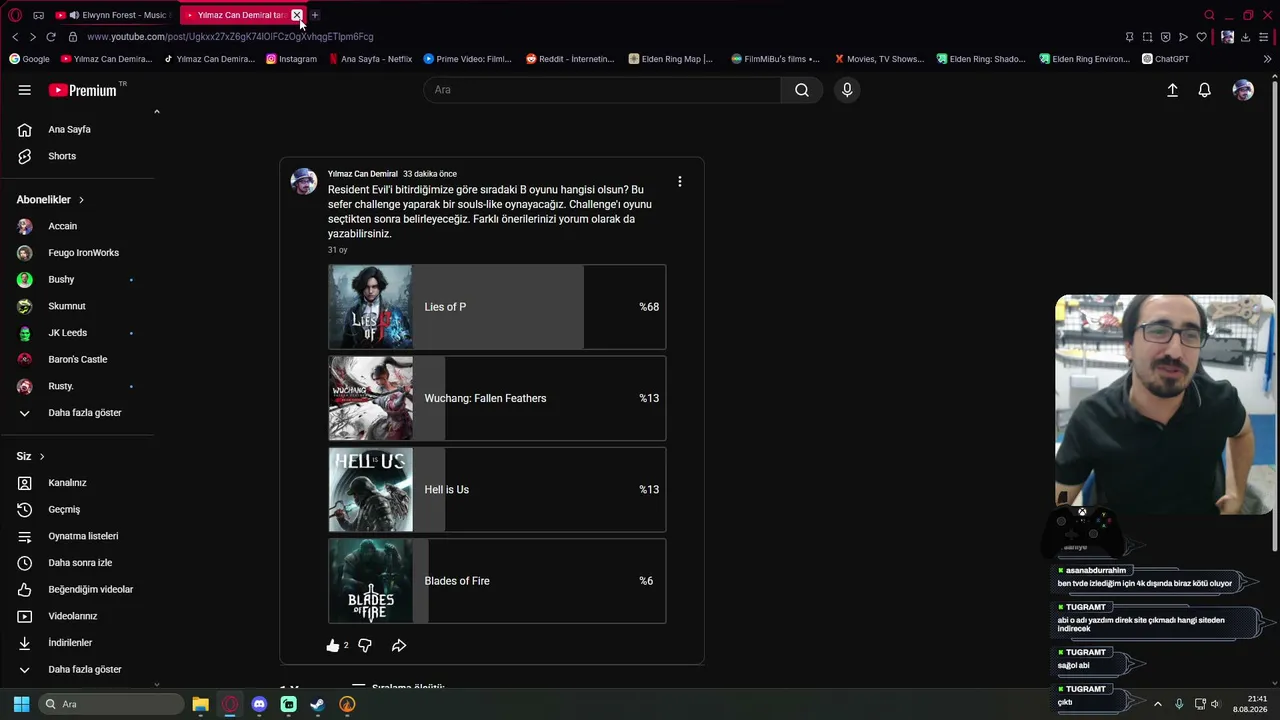This screenshot has height=720, width=1280.
Task: Expand the Siz section chevron
Action: (x=42, y=457)
